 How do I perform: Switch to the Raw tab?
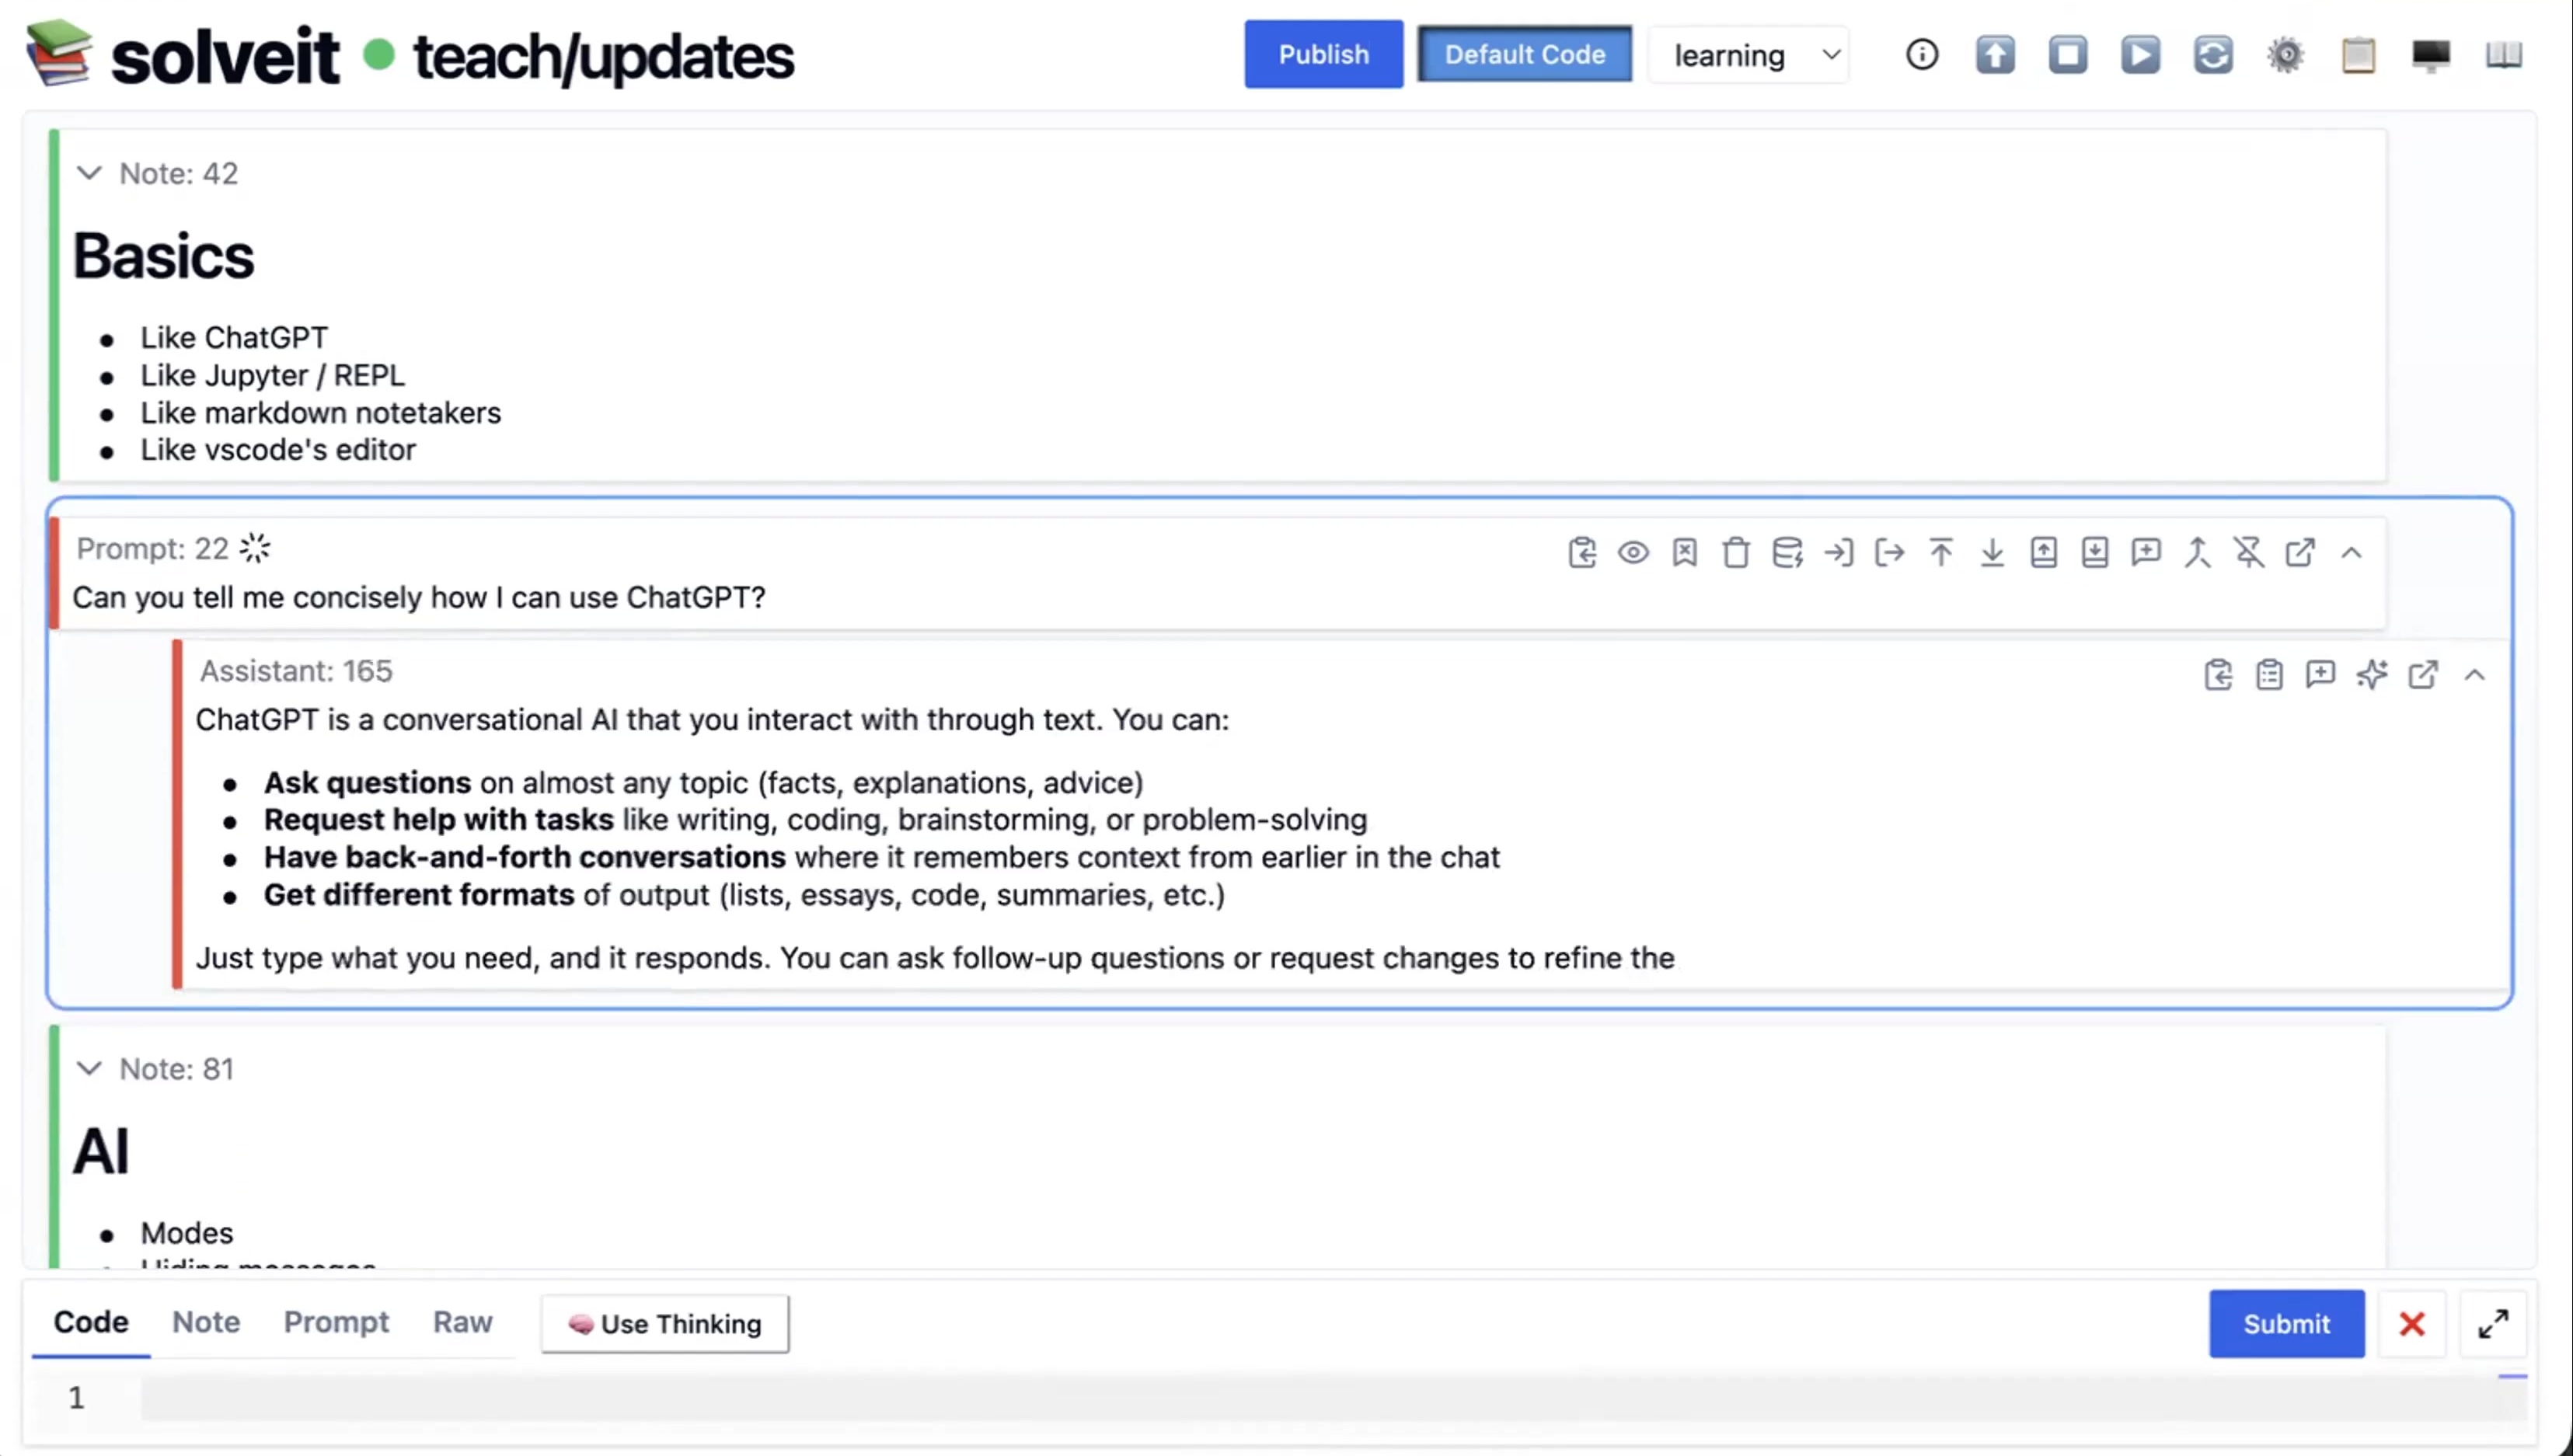[x=462, y=1322]
